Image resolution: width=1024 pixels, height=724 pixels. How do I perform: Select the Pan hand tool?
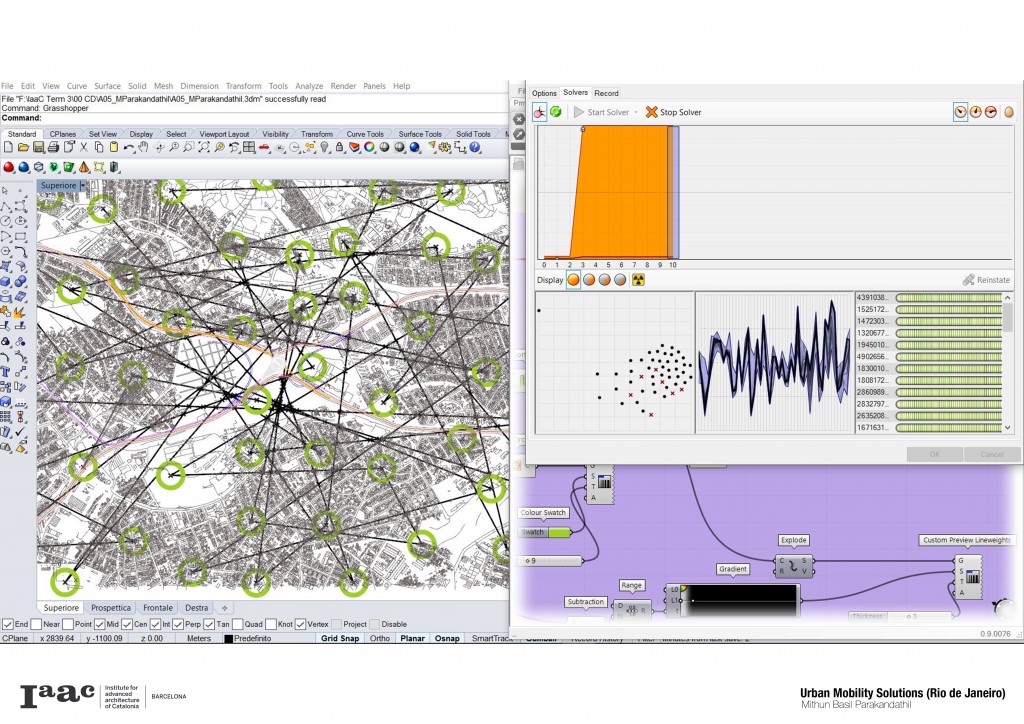(x=143, y=148)
